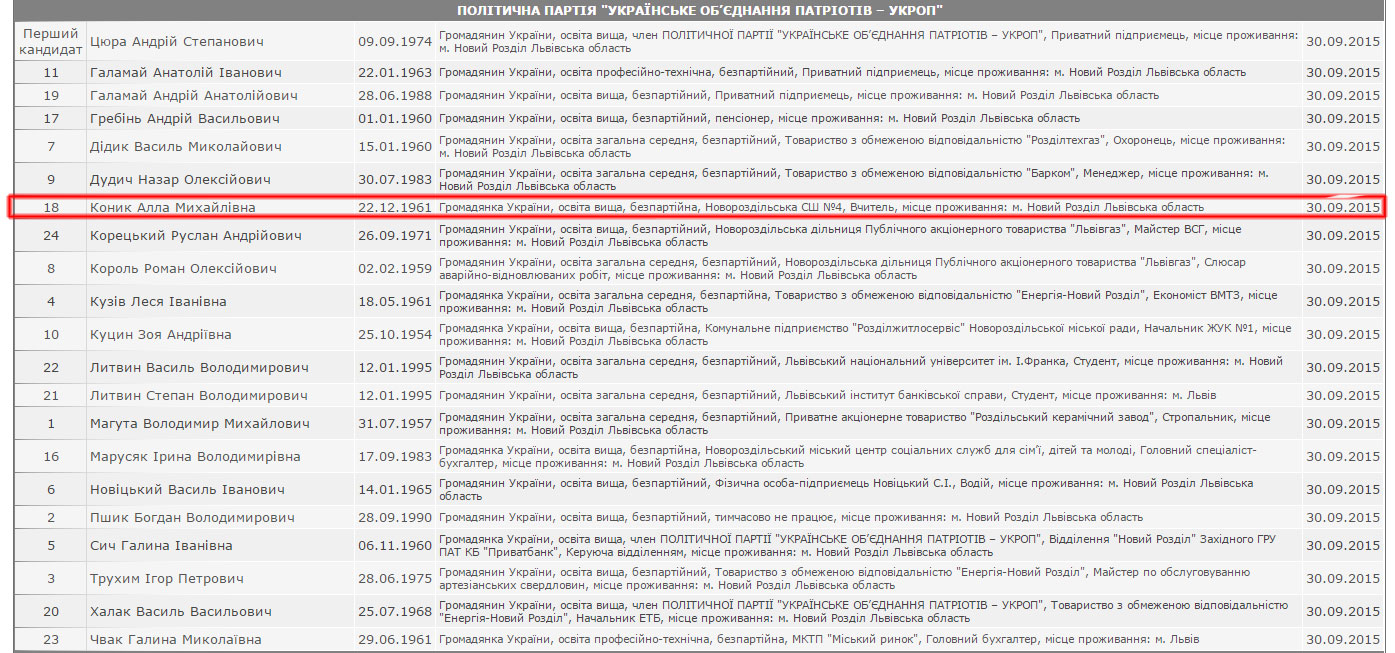Select candidate Галамай Анатолій Іванович

coord(186,73)
